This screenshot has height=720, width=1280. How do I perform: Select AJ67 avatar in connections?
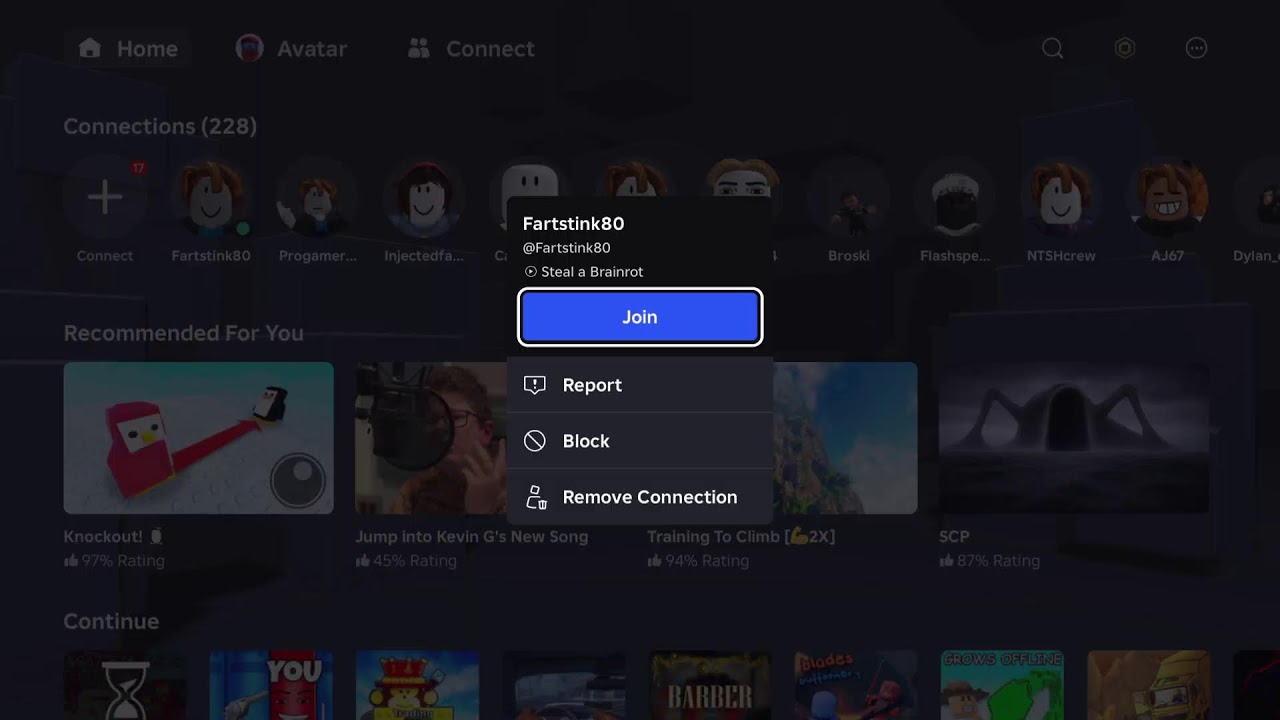(x=1167, y=197)
